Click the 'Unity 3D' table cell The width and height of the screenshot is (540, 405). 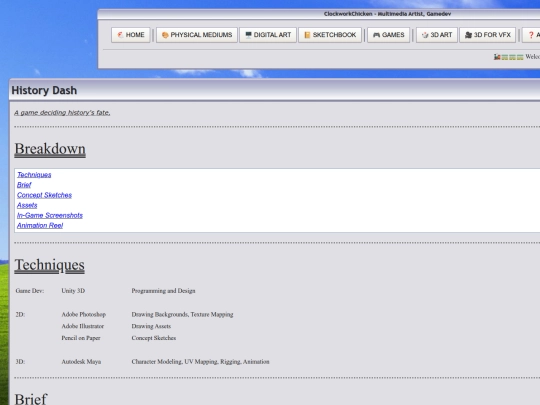[73, 291]
